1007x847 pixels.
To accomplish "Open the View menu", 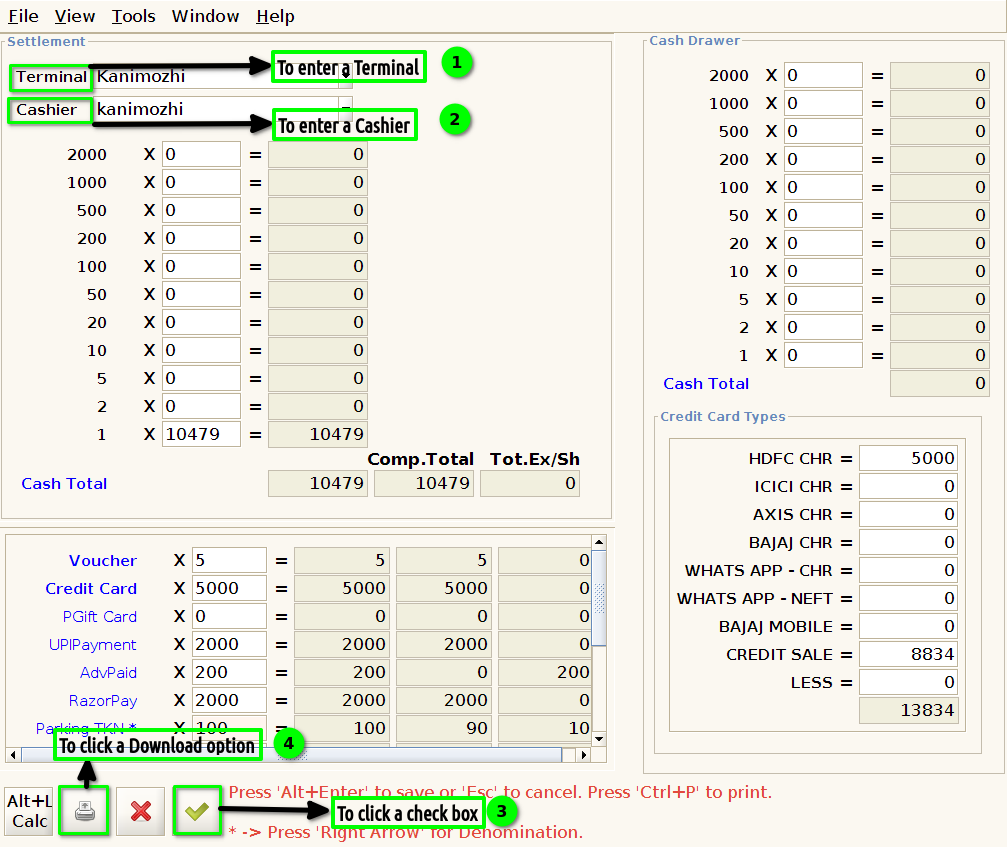I will (x=74, y=16).
